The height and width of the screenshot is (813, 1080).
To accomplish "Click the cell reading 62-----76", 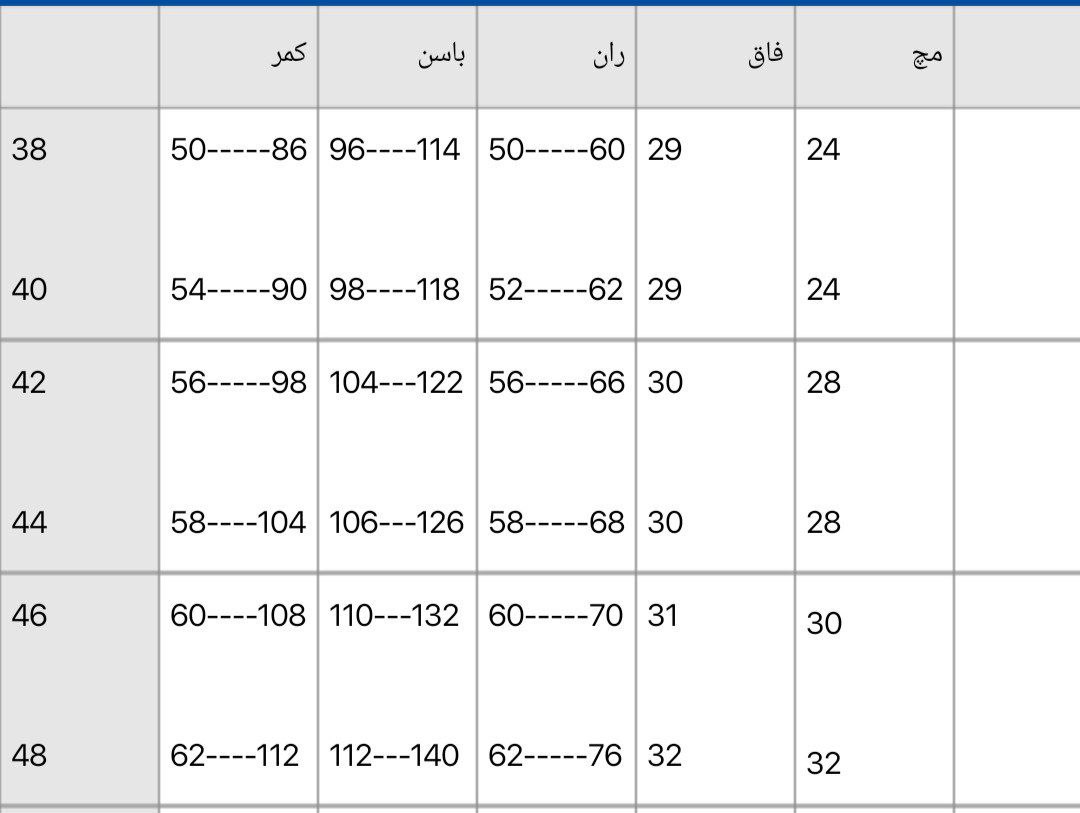I will click(556, 755).
